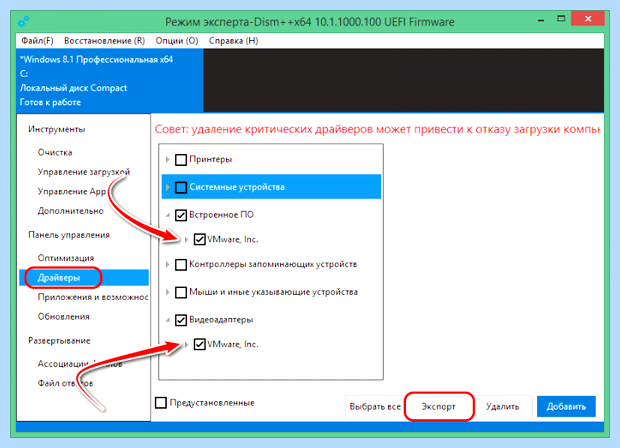Check Мыши и иные указывающие устройства checkbox
Viewport: 620px width, 448px height.
click(181, 292)
